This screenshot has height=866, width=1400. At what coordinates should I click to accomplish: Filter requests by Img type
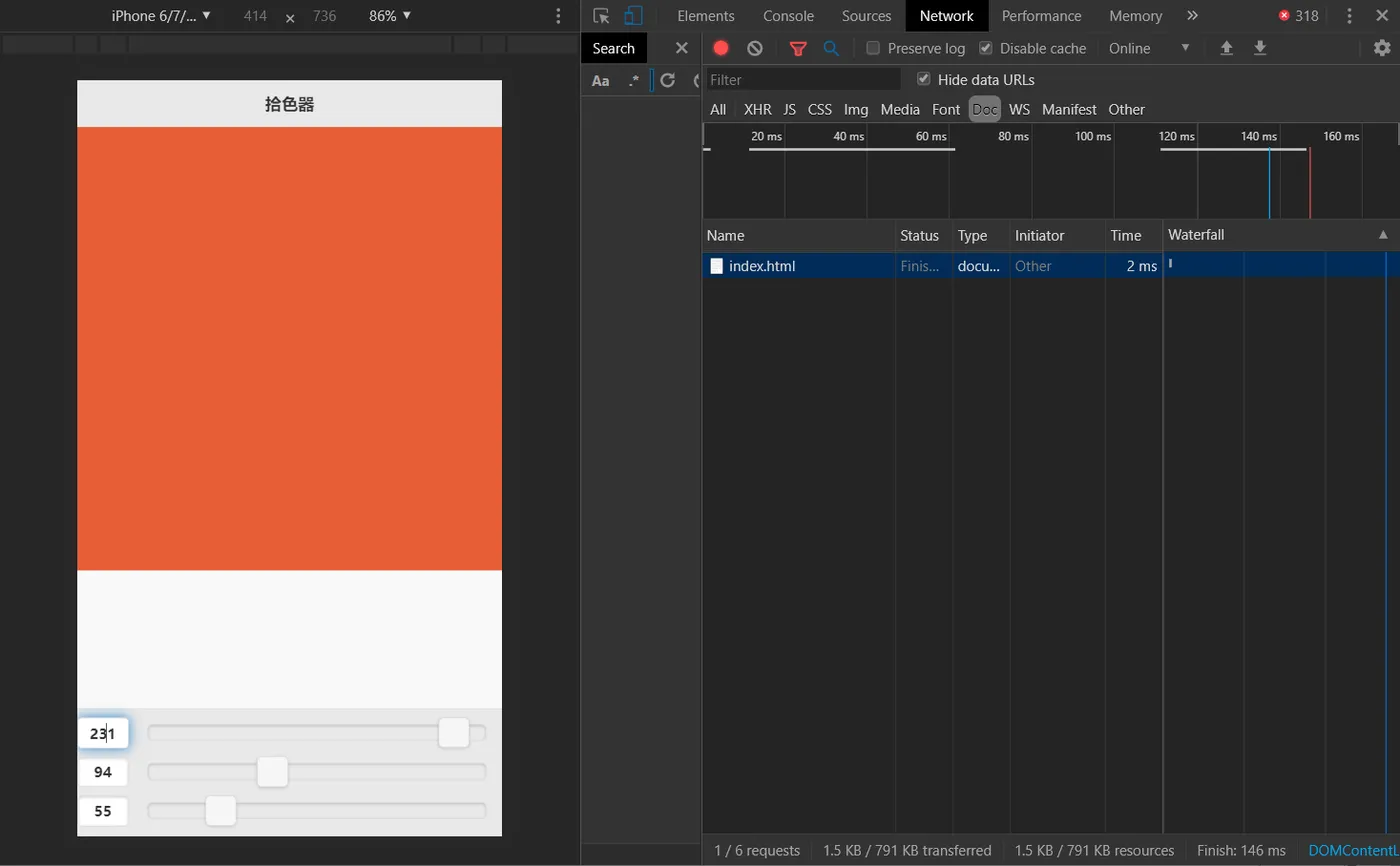(x=856, y=109)
